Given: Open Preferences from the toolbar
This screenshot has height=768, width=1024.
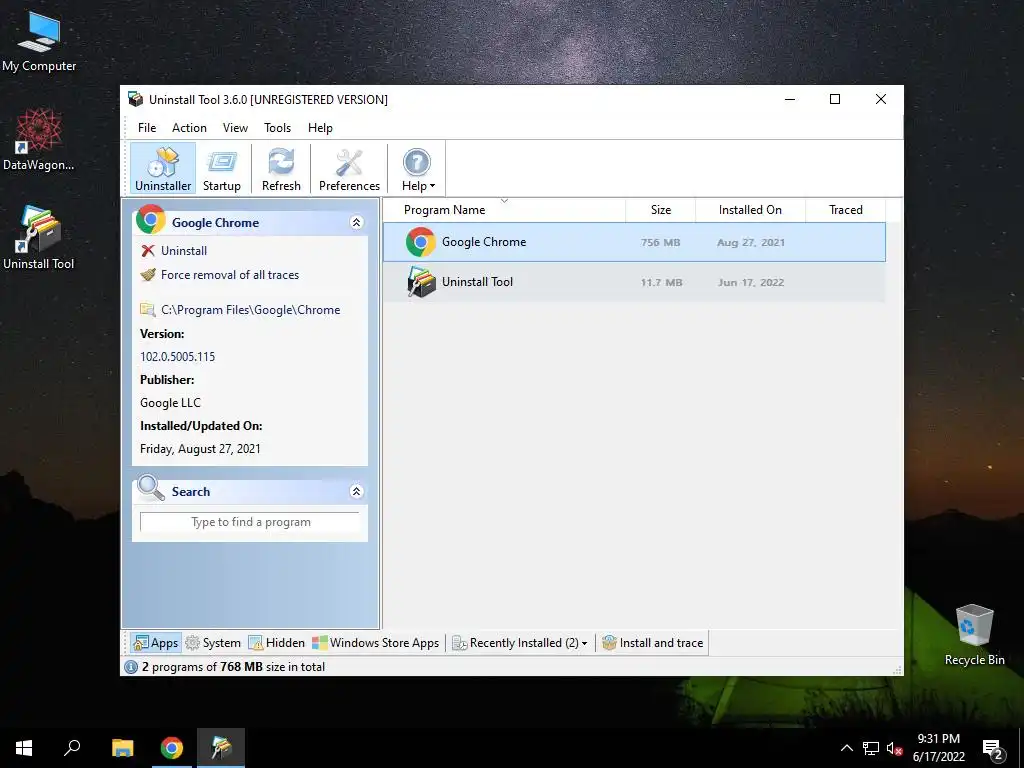Looking at the screenshot, I should [349, 168].
